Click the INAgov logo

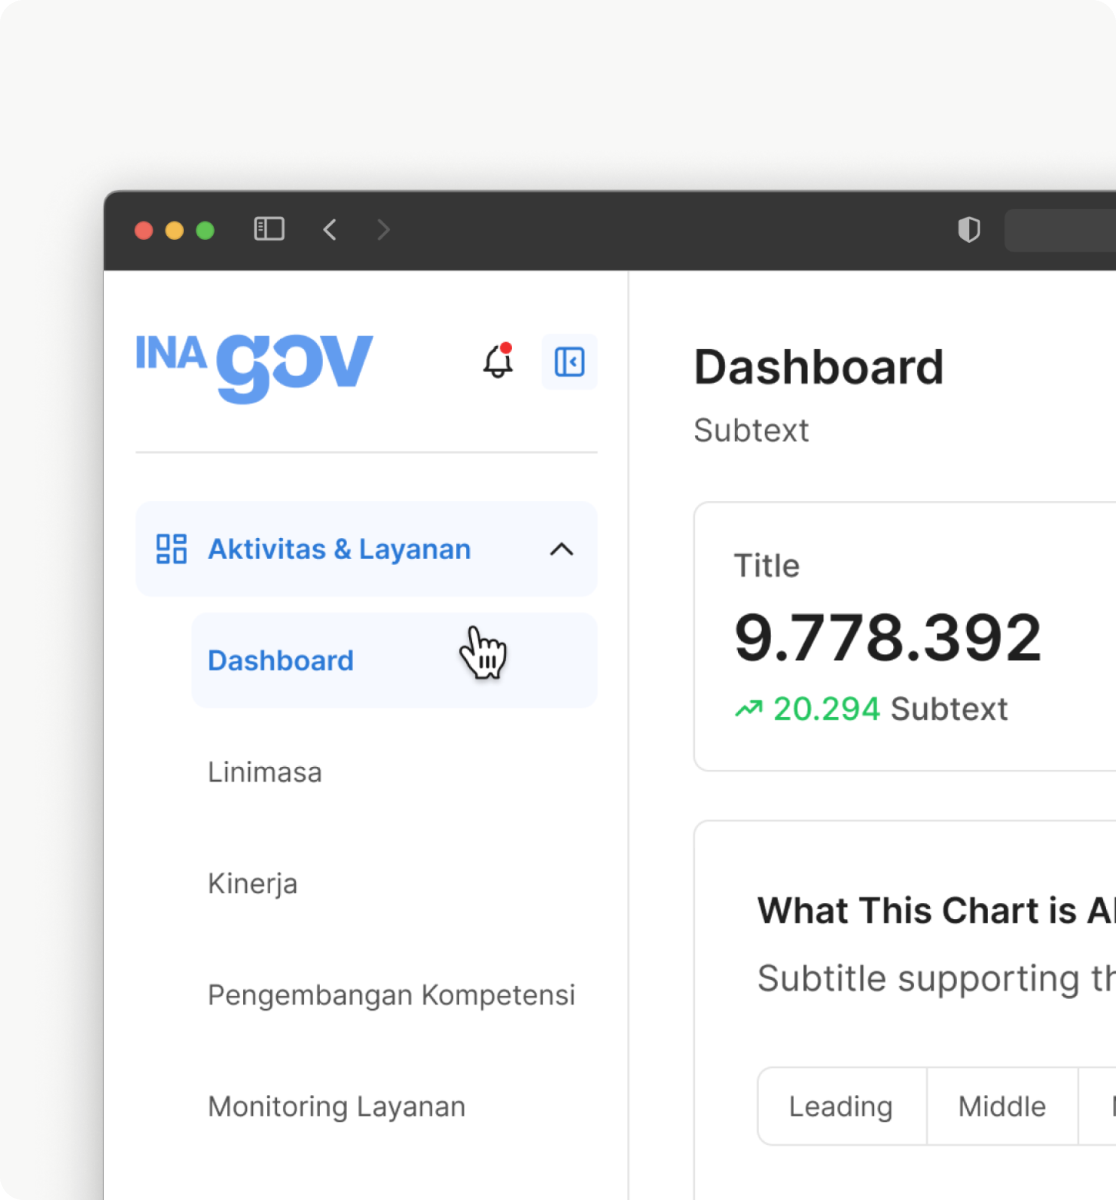point(254,367)
